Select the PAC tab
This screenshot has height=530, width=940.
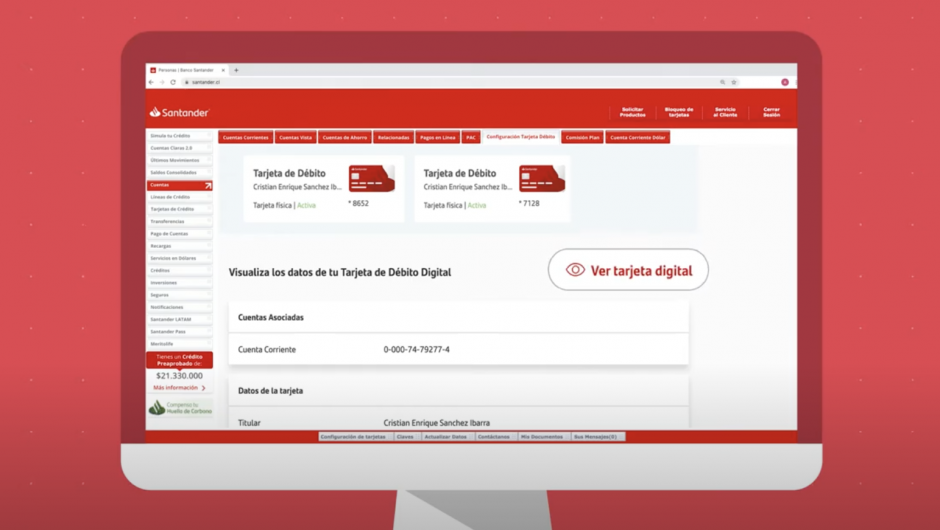pos(471,137)
